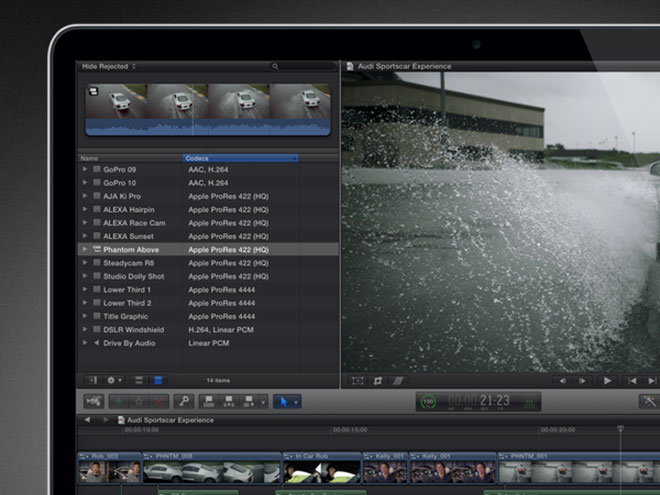
Task: Click the audio meters in the dashboard
Action: 529,404
